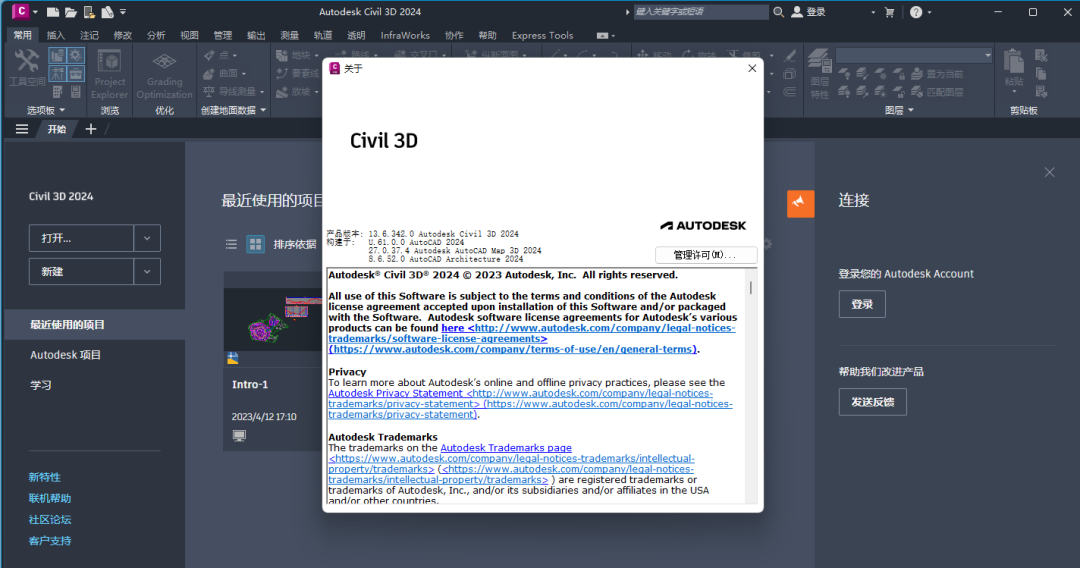1080x568 pixels.
Task: Toggle the Prospector palette icon in 选项板
Action: click(57, 56)
